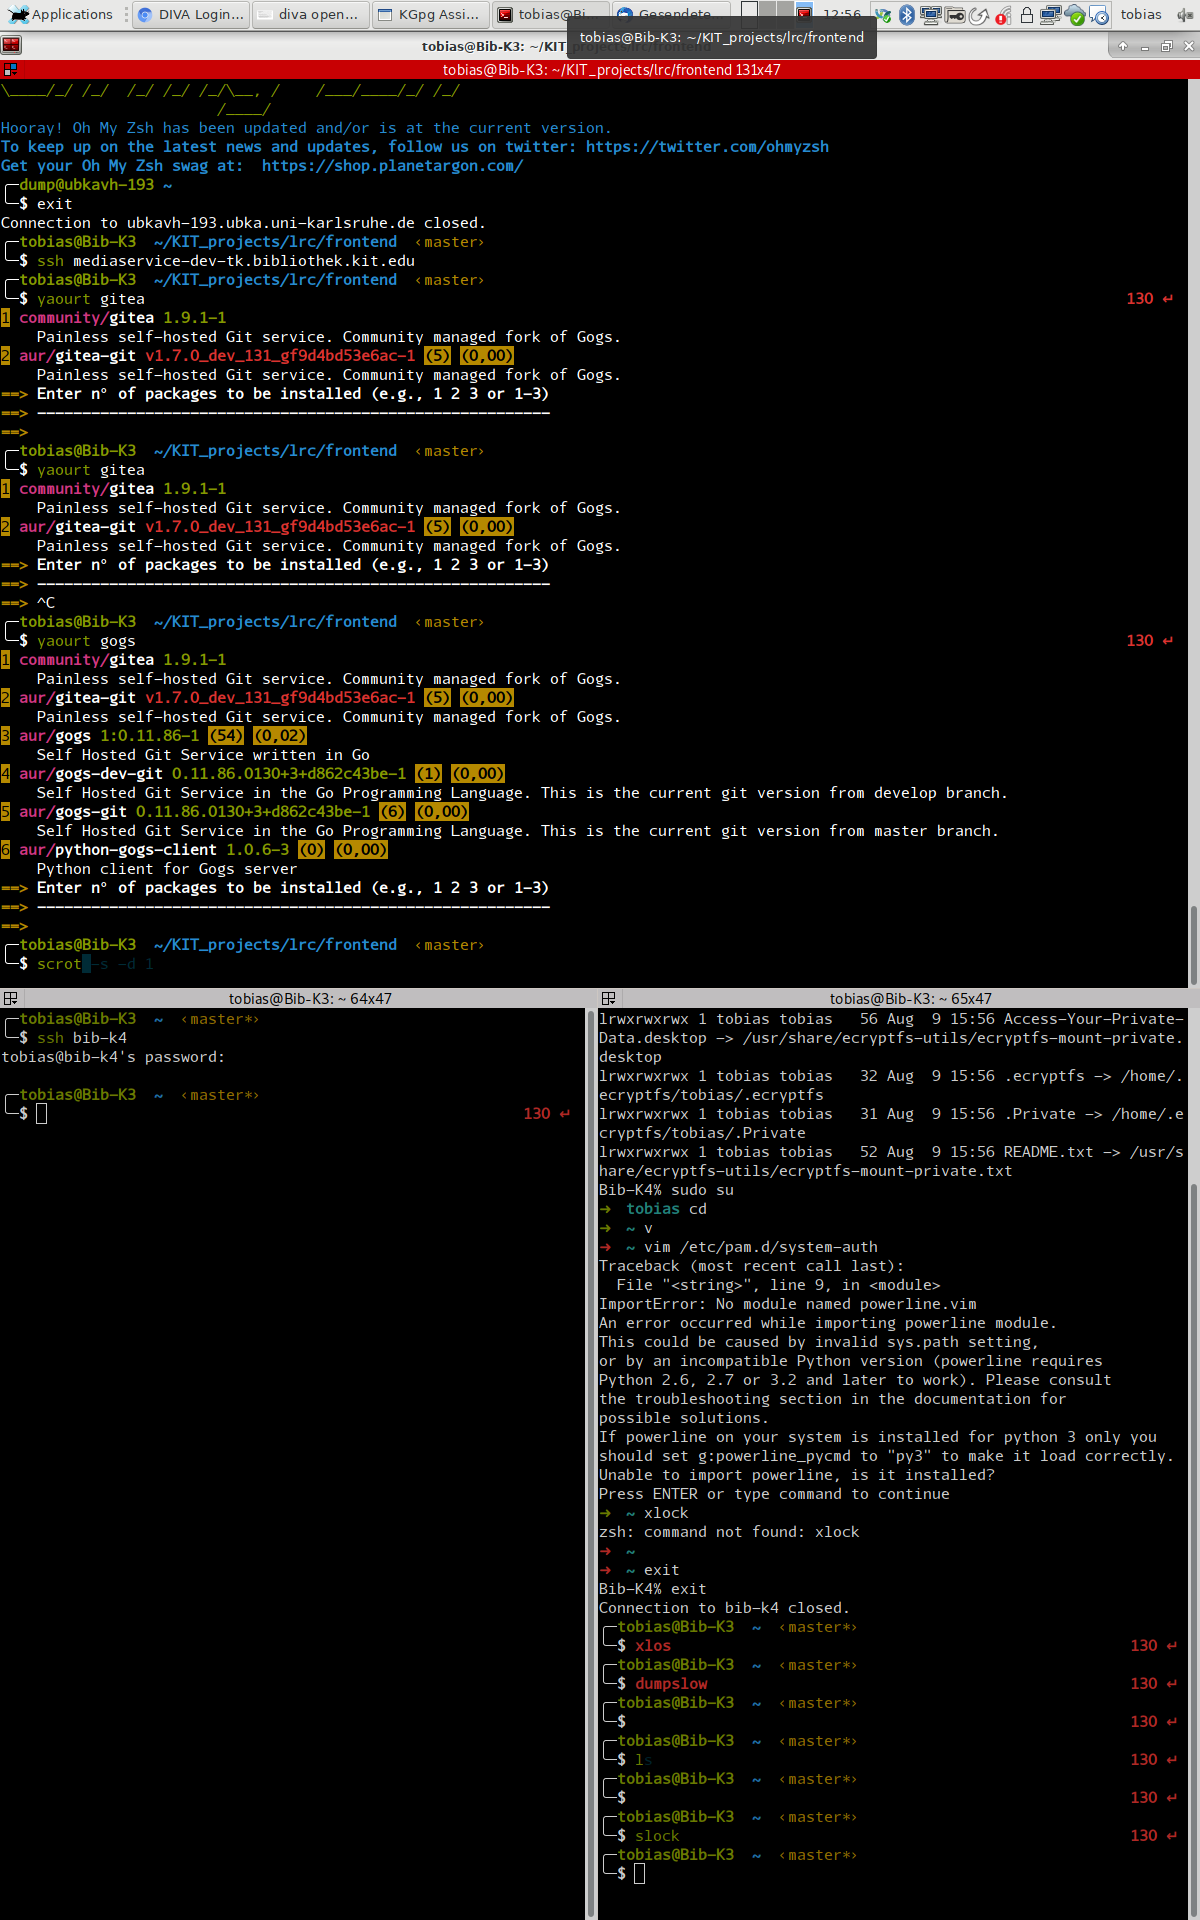Image resolution: width=1200 pixels, height=1920 pixels.
Task: Open the chat clock tray icon
Action: pyautogui.click(x=1099, y=15)
